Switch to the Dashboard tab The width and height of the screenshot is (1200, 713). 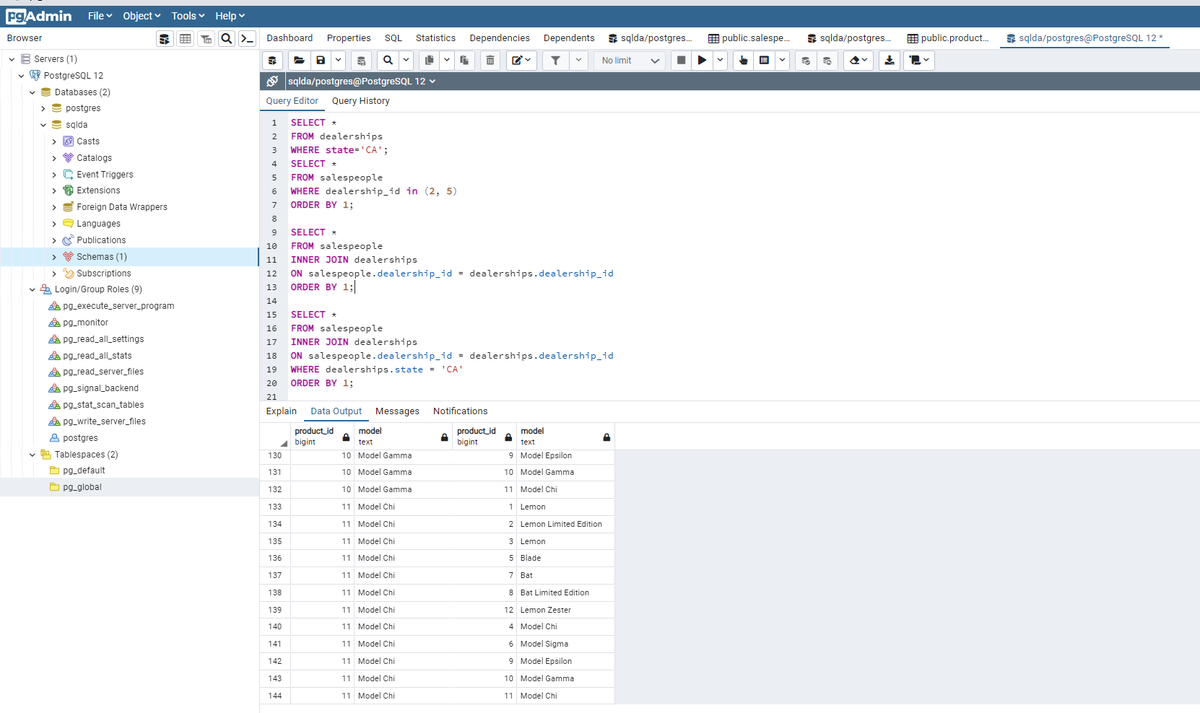[290, 38]
